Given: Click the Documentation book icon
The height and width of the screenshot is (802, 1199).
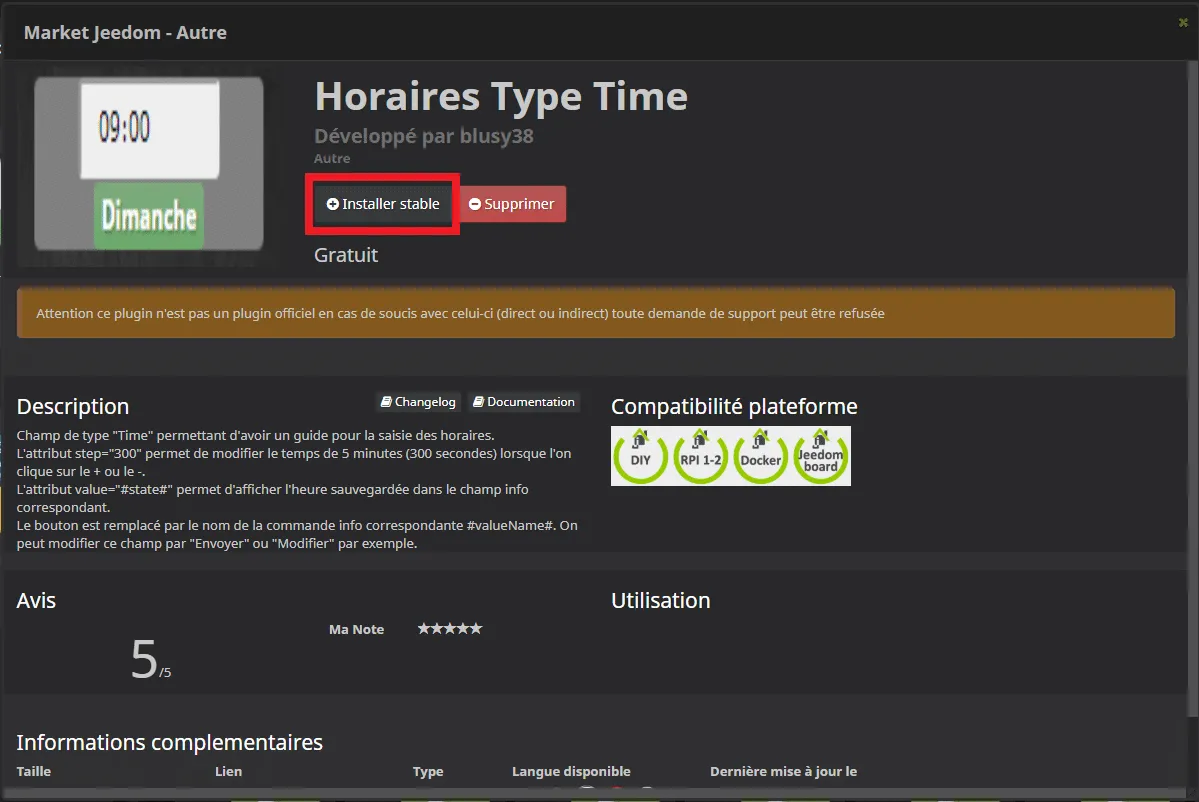Looking at the screenshot, I should pyautogui.click(x=478, y=402).
